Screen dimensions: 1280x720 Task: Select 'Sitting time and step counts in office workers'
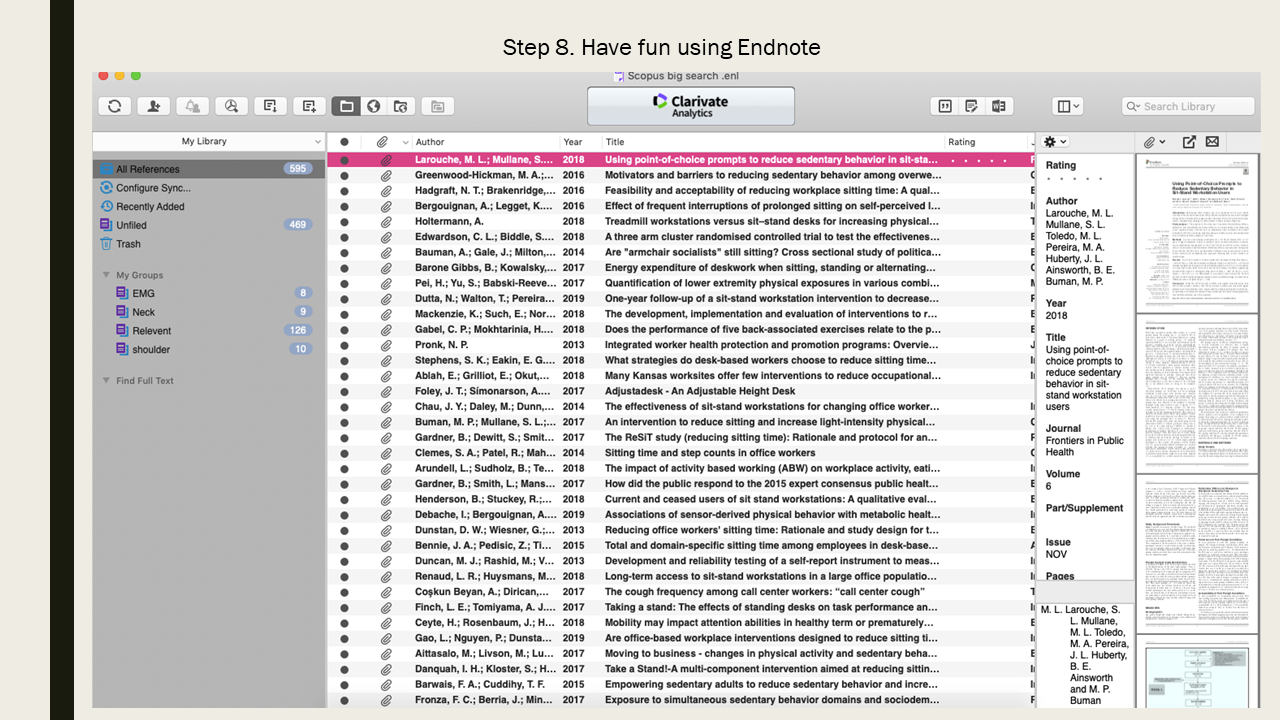point(710,453)
